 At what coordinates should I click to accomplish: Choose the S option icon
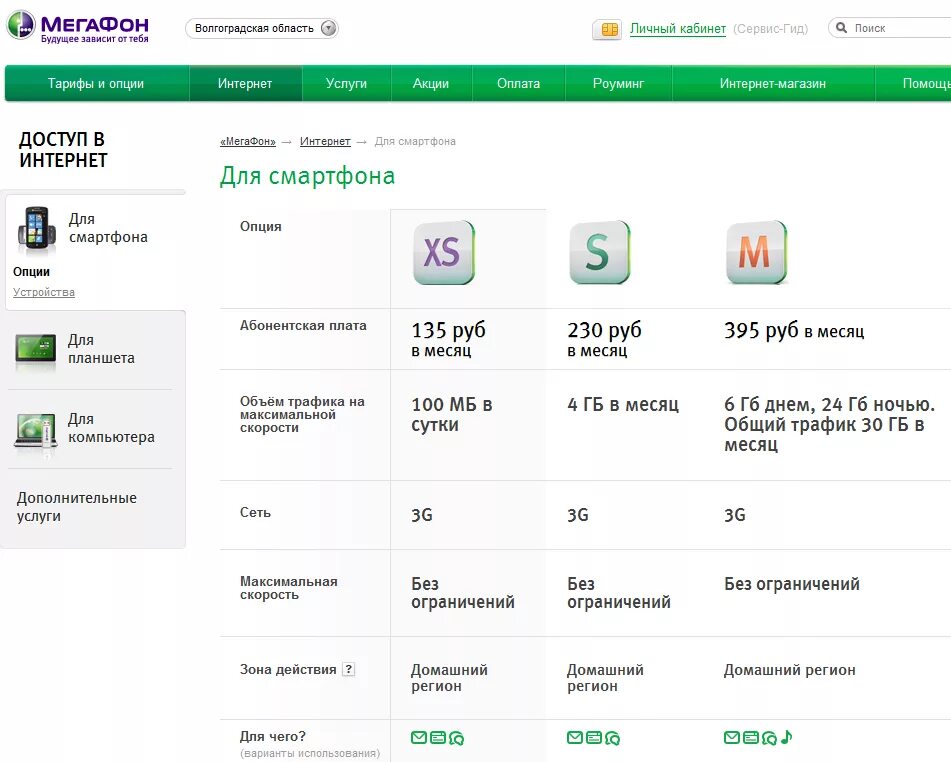599,252
